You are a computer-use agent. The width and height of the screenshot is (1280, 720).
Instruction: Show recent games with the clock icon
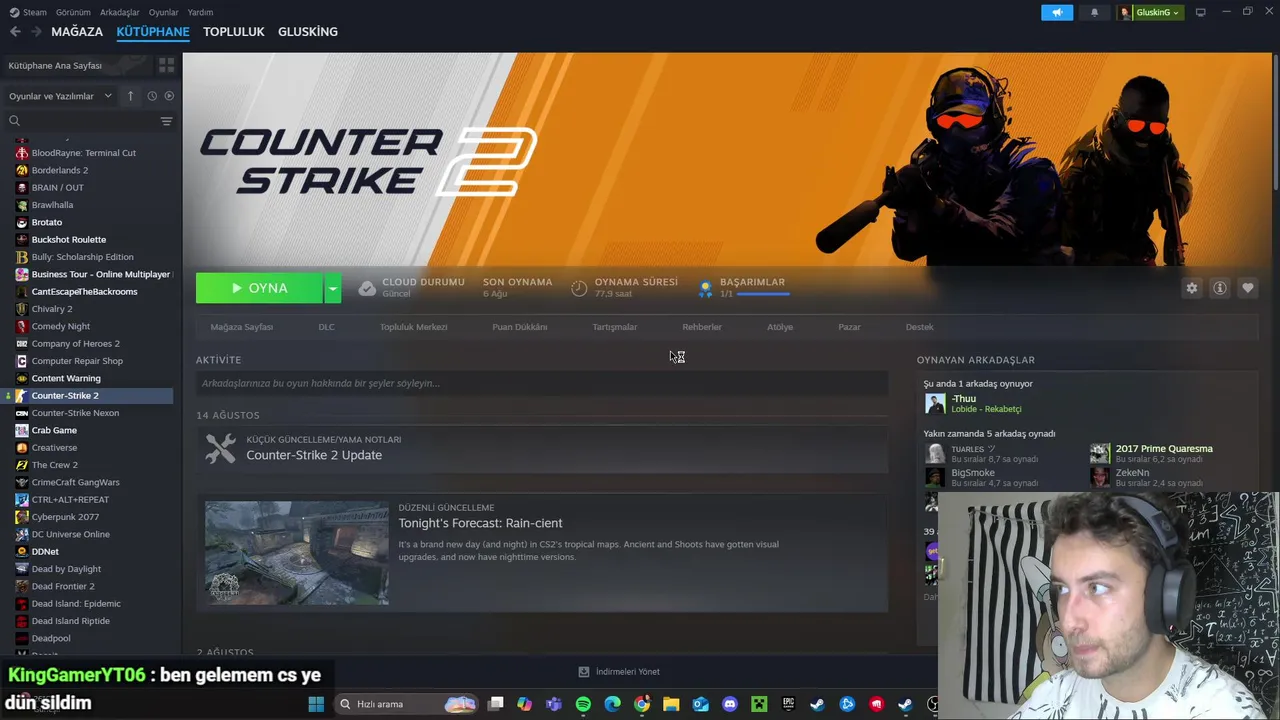(x=152, y=96)
